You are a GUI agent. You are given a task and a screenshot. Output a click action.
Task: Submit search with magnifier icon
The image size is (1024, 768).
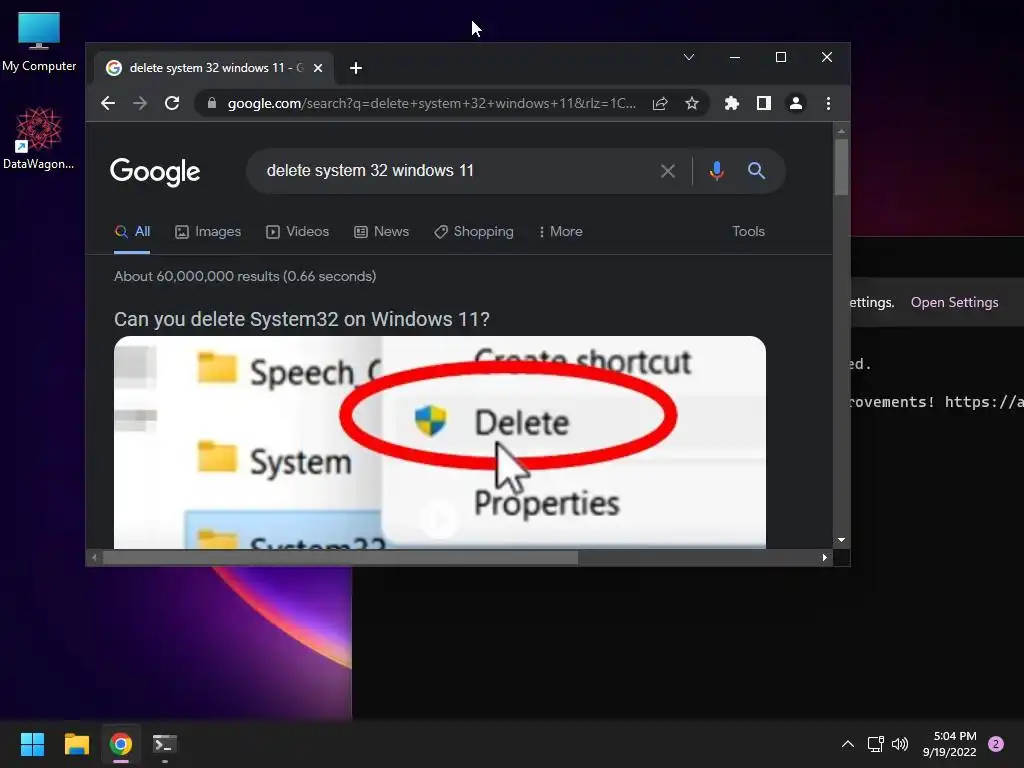756,171
